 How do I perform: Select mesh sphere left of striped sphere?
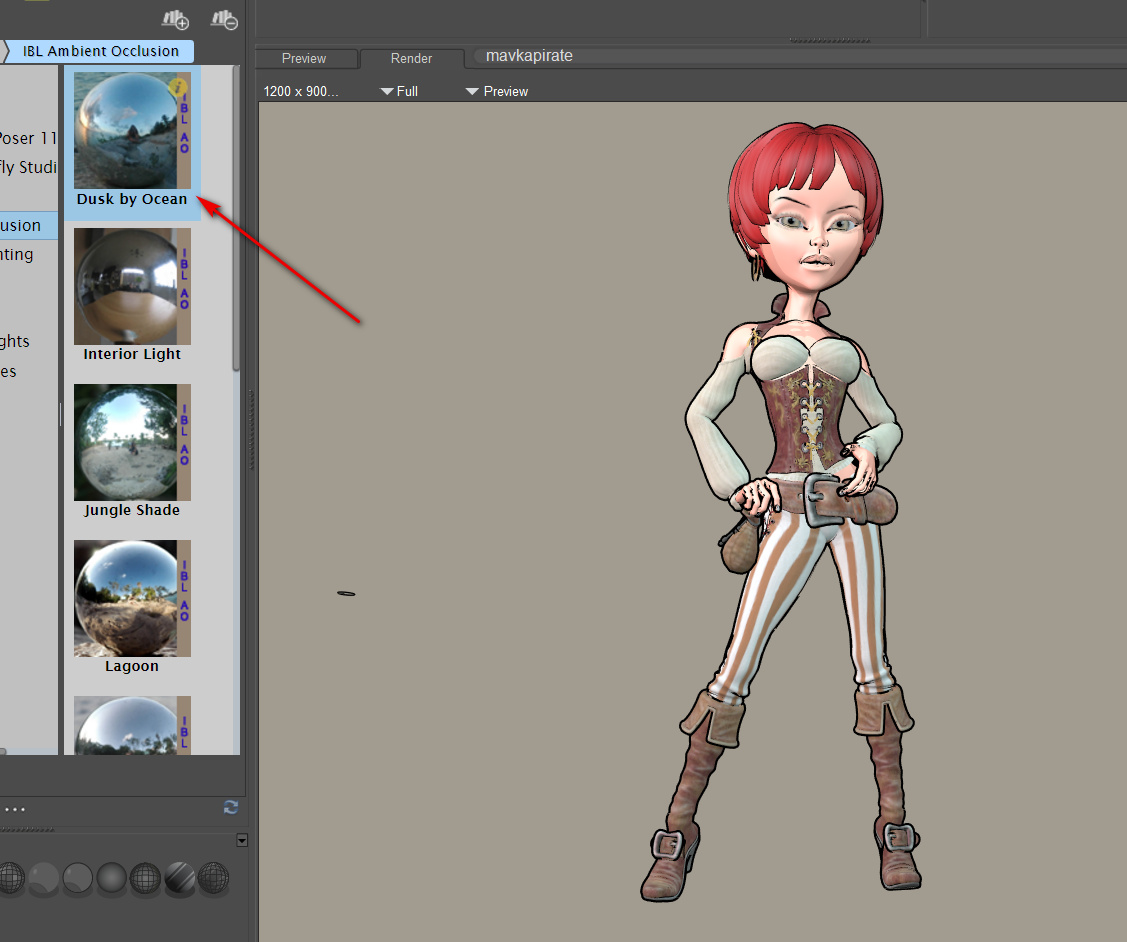click(x=145, y=878)
